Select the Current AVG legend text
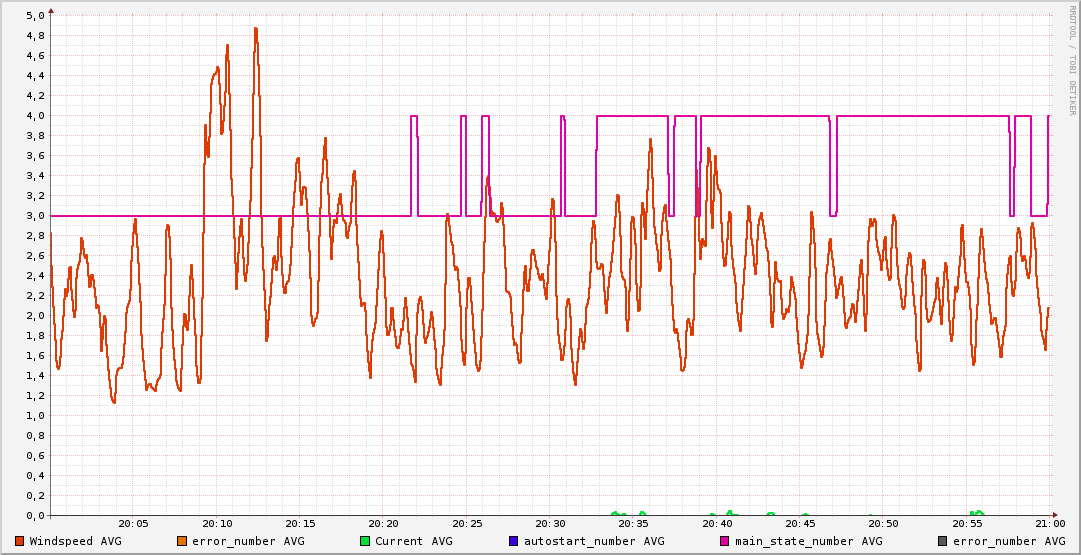The height and width of the screenshot is (555, 1081). 413,541
